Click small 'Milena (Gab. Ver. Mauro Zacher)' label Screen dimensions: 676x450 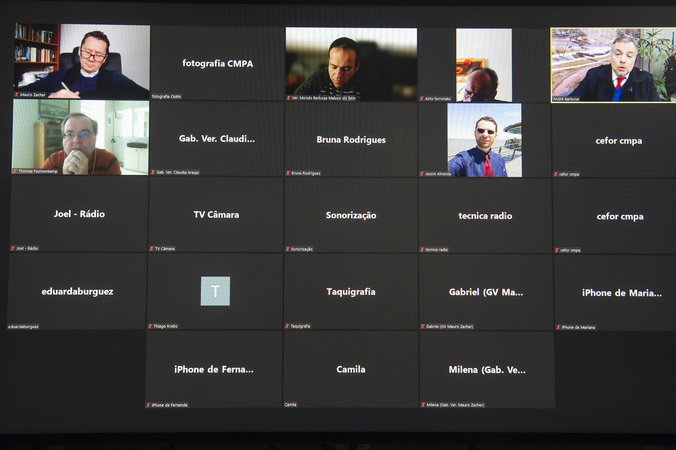[x=455, y=405]
